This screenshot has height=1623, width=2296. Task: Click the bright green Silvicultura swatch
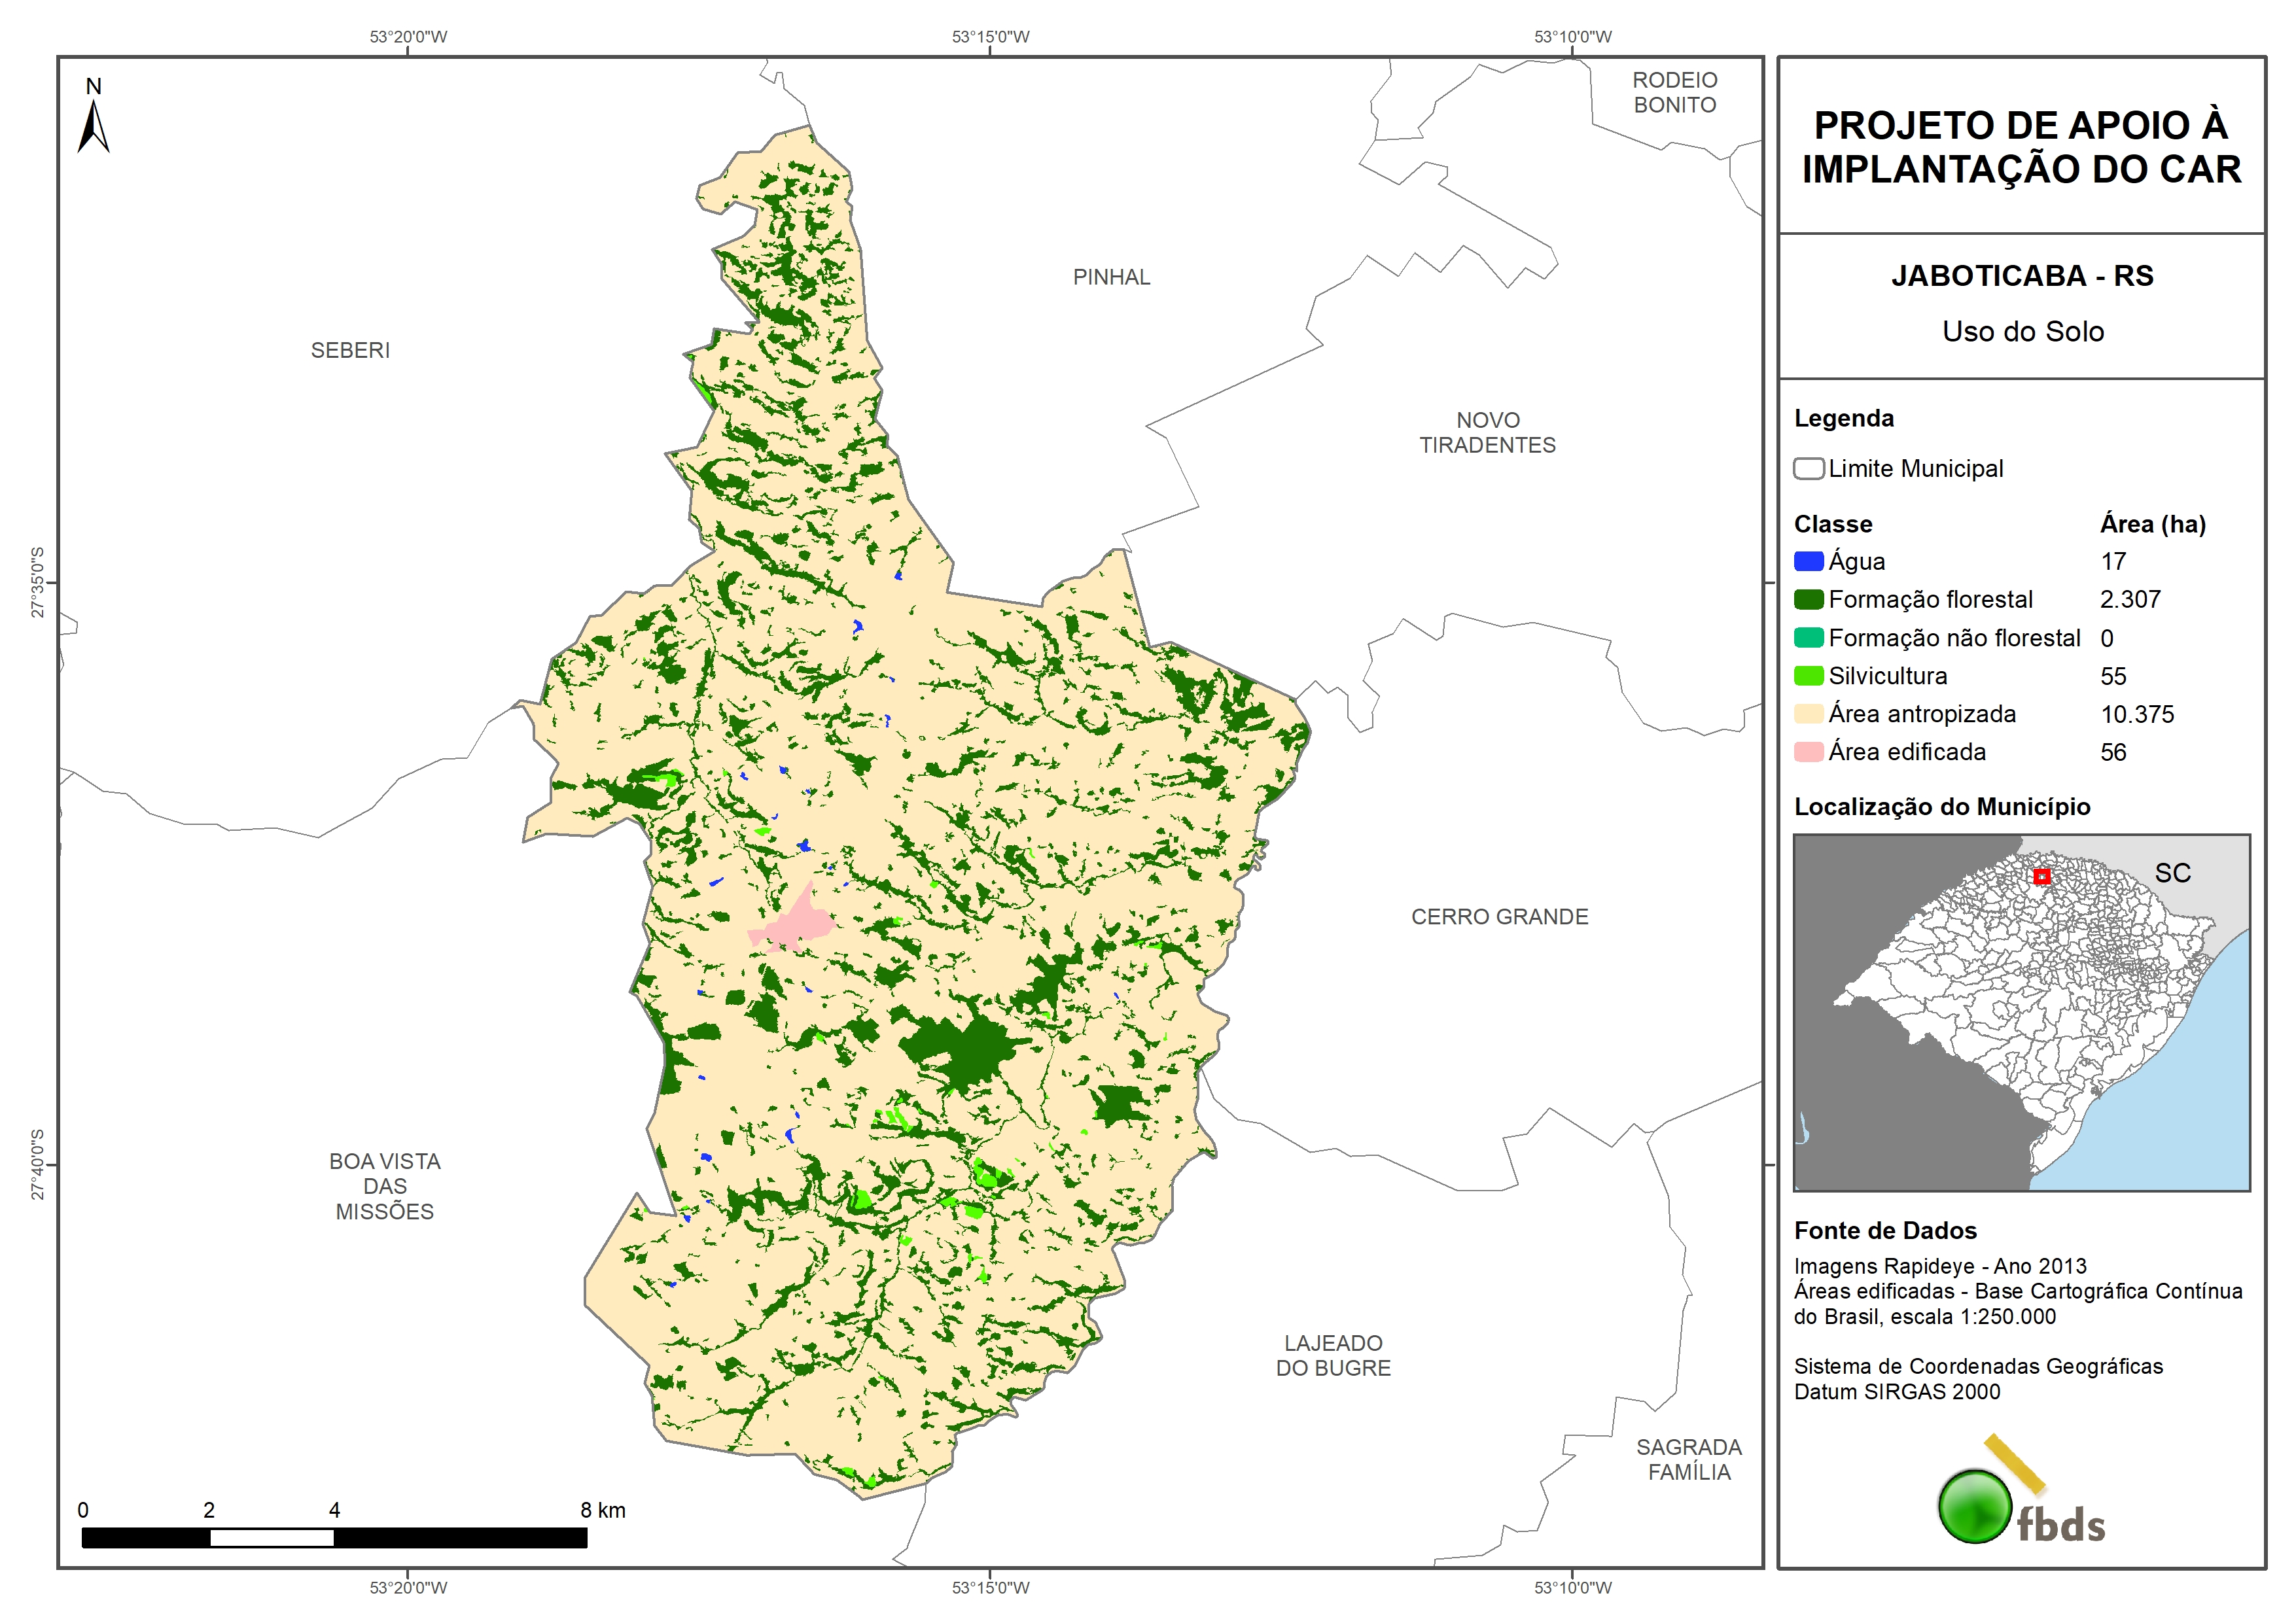[x=1808, y=676]
